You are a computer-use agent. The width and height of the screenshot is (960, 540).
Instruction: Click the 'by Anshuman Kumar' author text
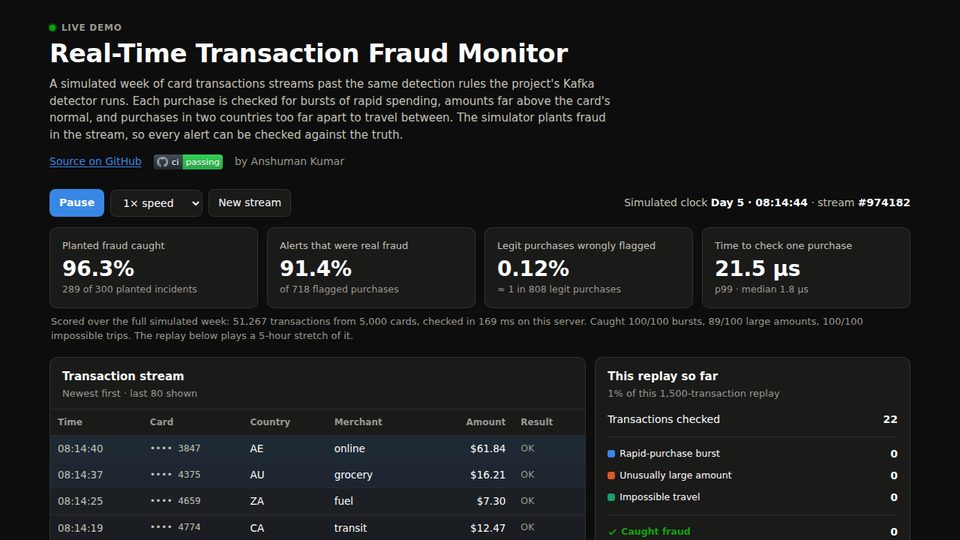point(289,161)
